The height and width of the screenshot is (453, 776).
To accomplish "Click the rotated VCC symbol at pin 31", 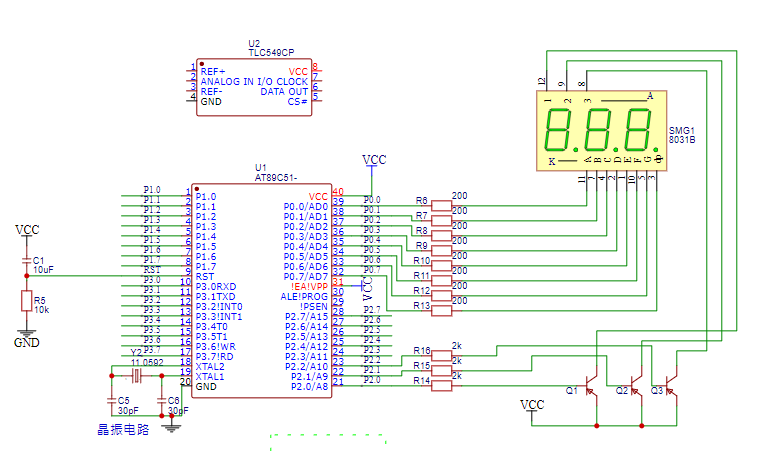I will (x=365, y=288).
